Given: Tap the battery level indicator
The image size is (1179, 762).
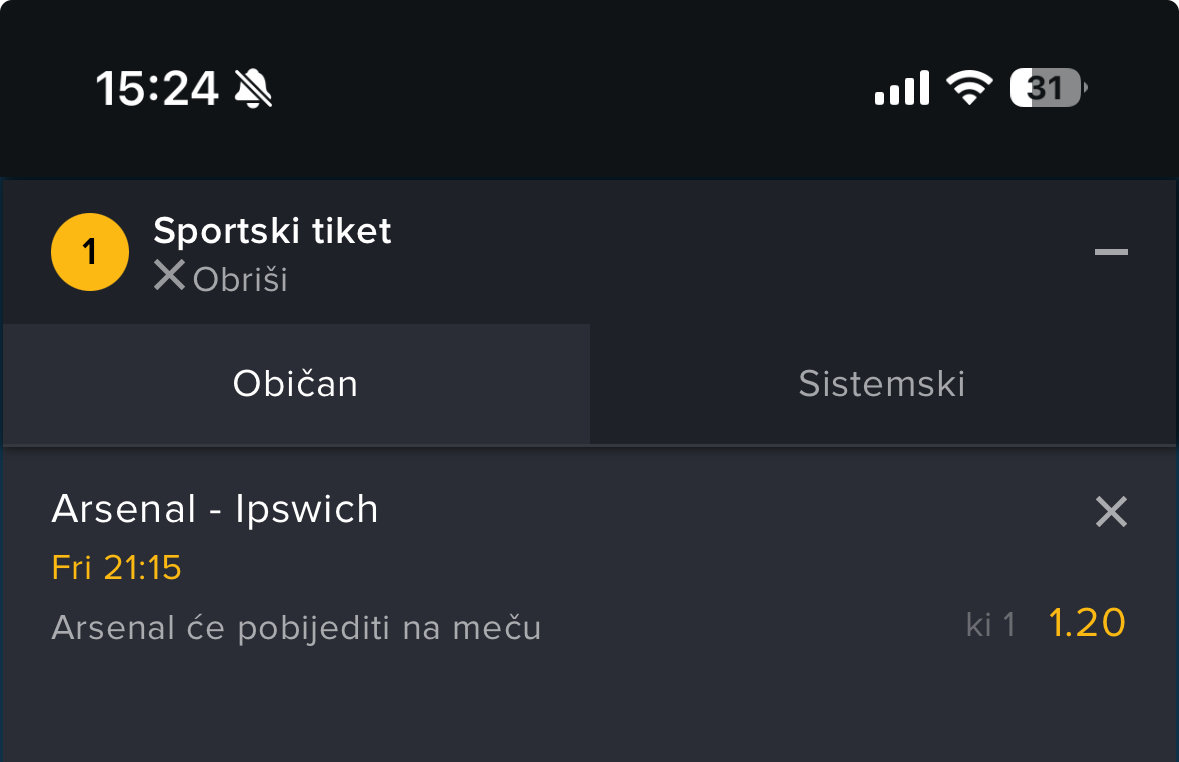Looking at the screenshot, I should tap(1047, 89).
